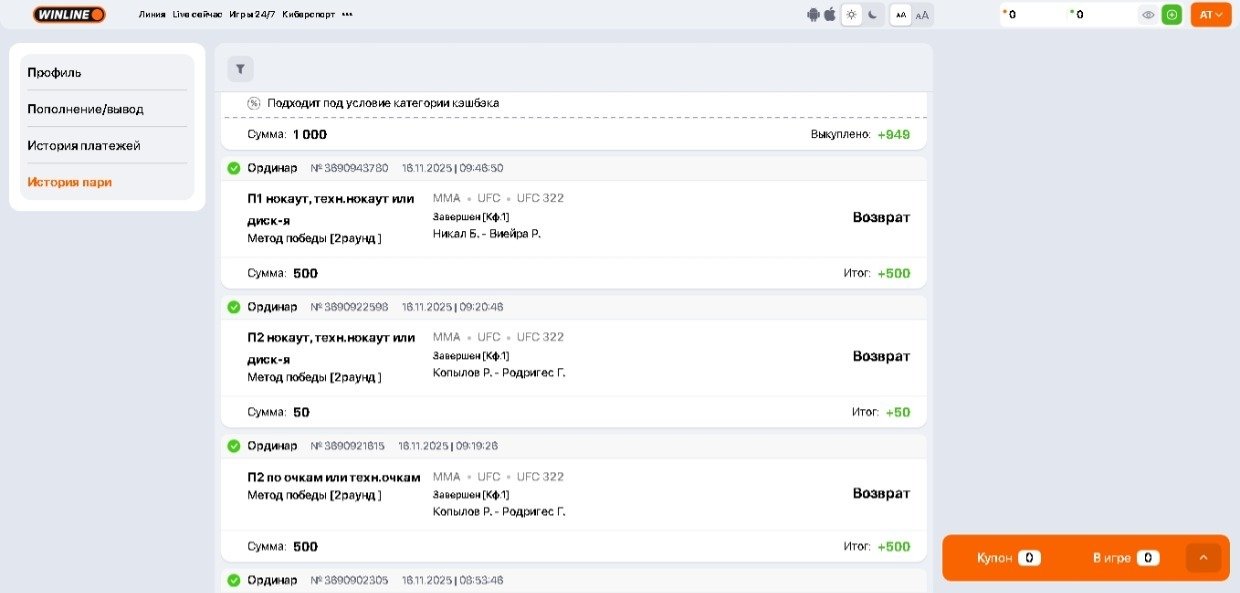
Task: Click the Купон counter button
Action: tap(1008, 558)
